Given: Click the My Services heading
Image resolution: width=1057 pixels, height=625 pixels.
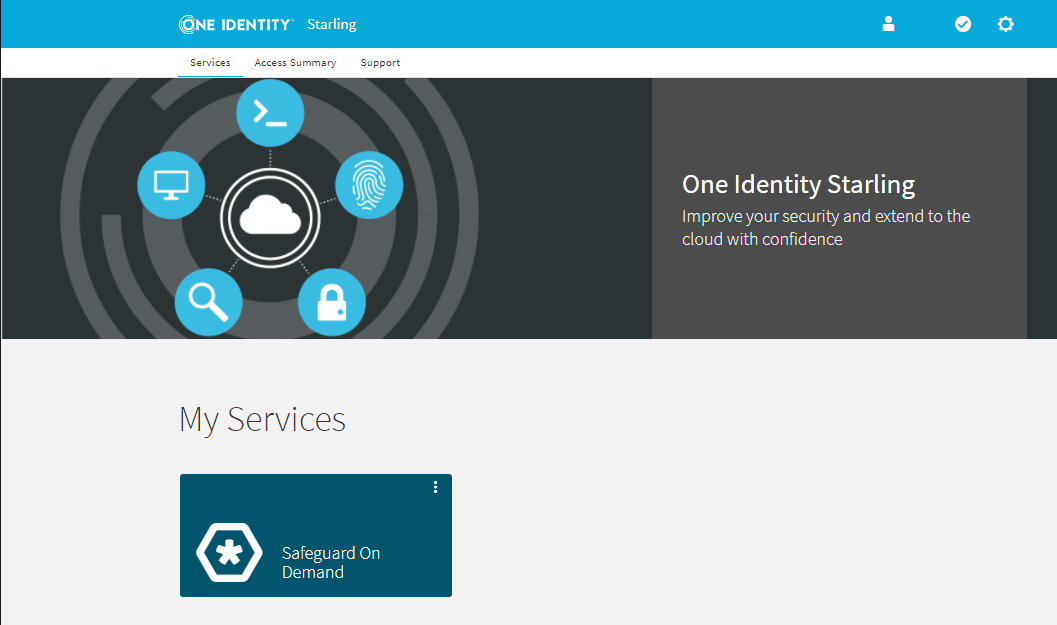Looking at the screenshot, I should click(x=262, y=419).
